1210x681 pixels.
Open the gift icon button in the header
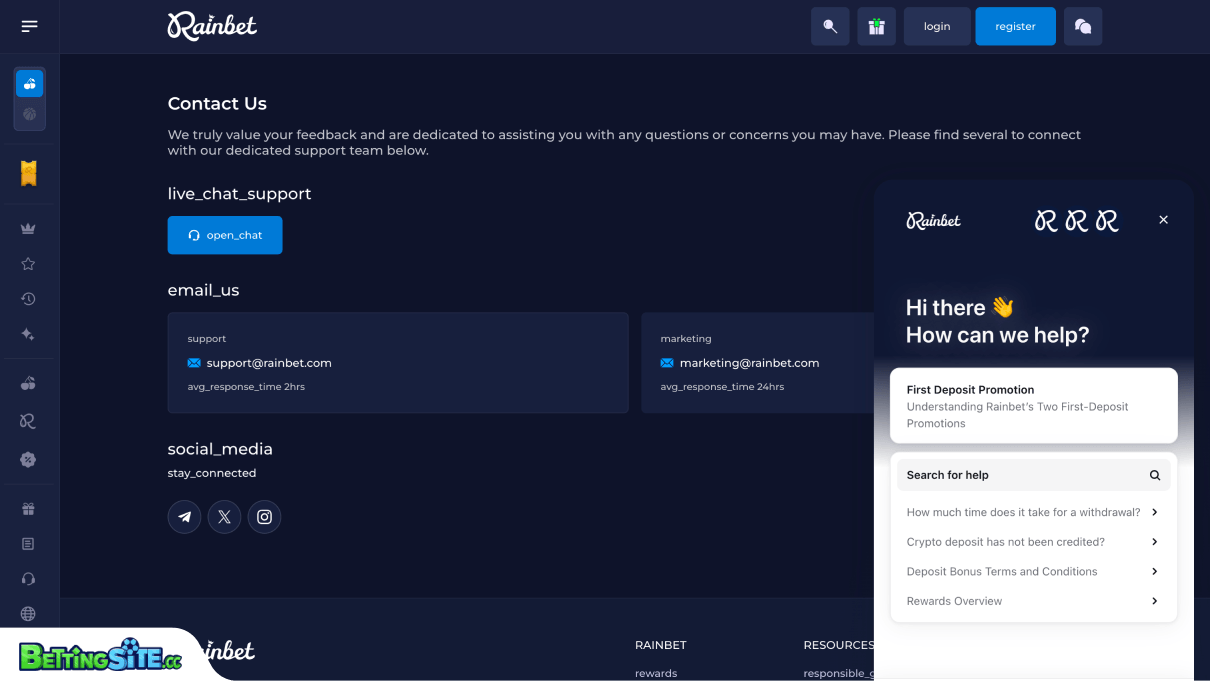[877, 26]
